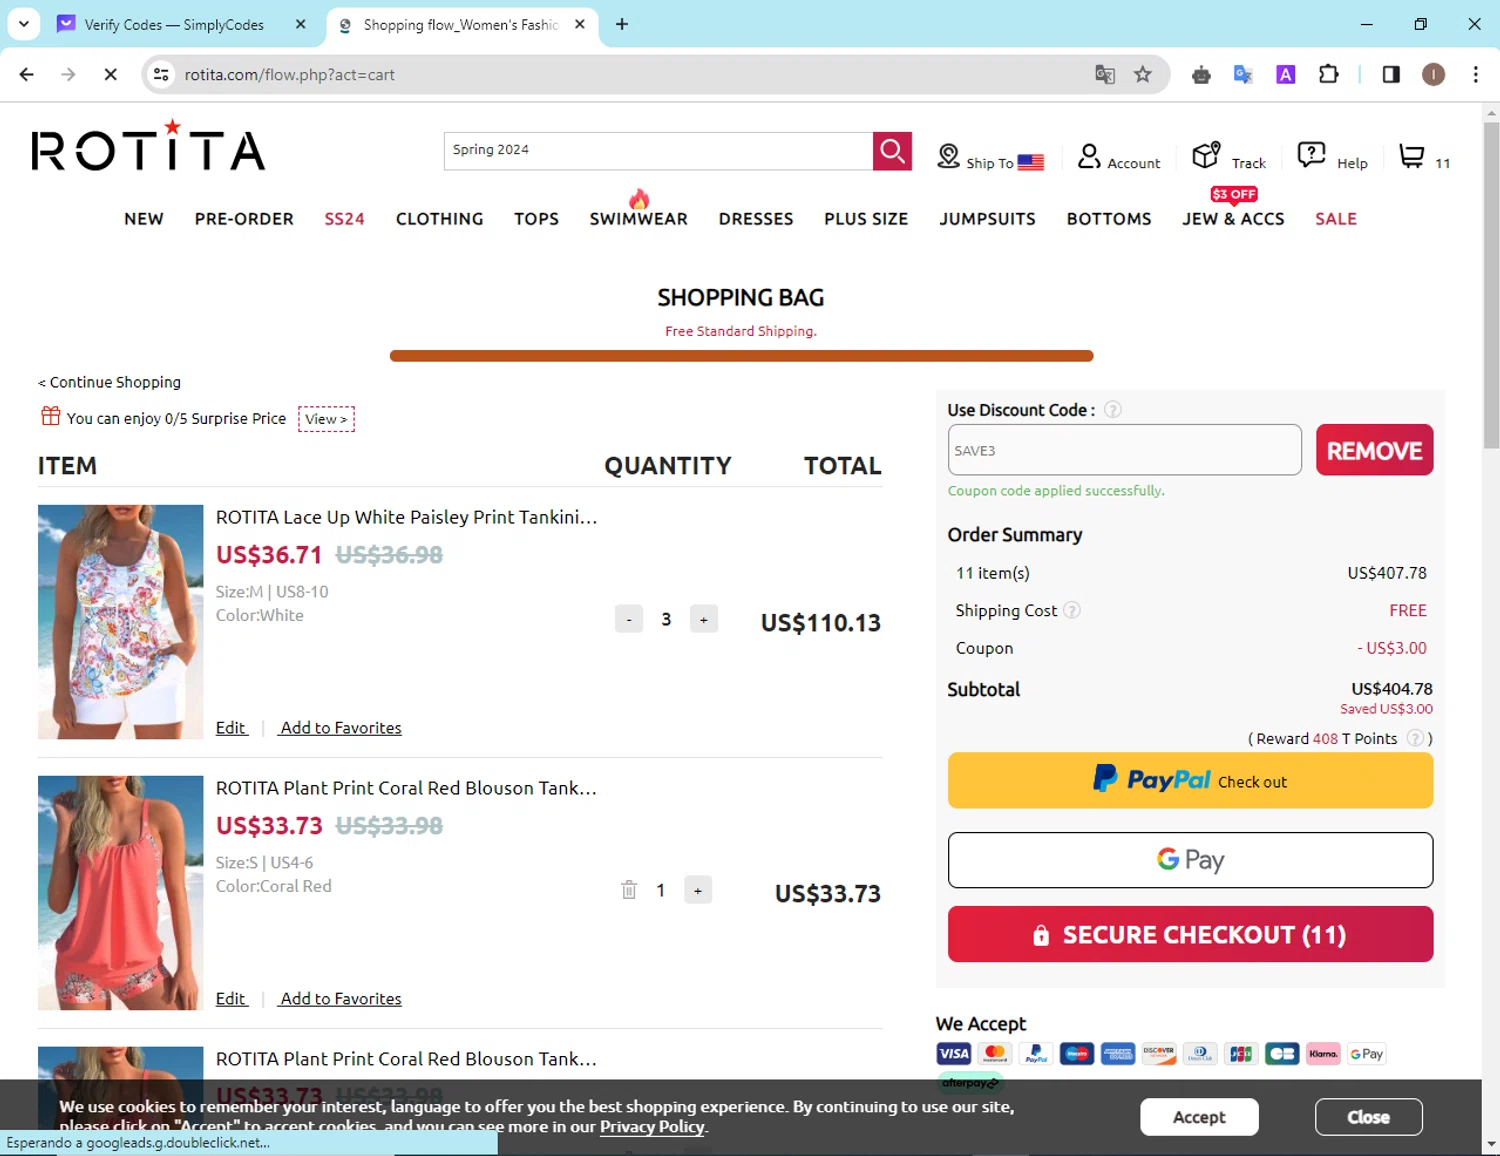Switch to the Verify Codes SimplyCodes tab
The height and width of the screenshot is (1156, 1500).
click(175, 24)
